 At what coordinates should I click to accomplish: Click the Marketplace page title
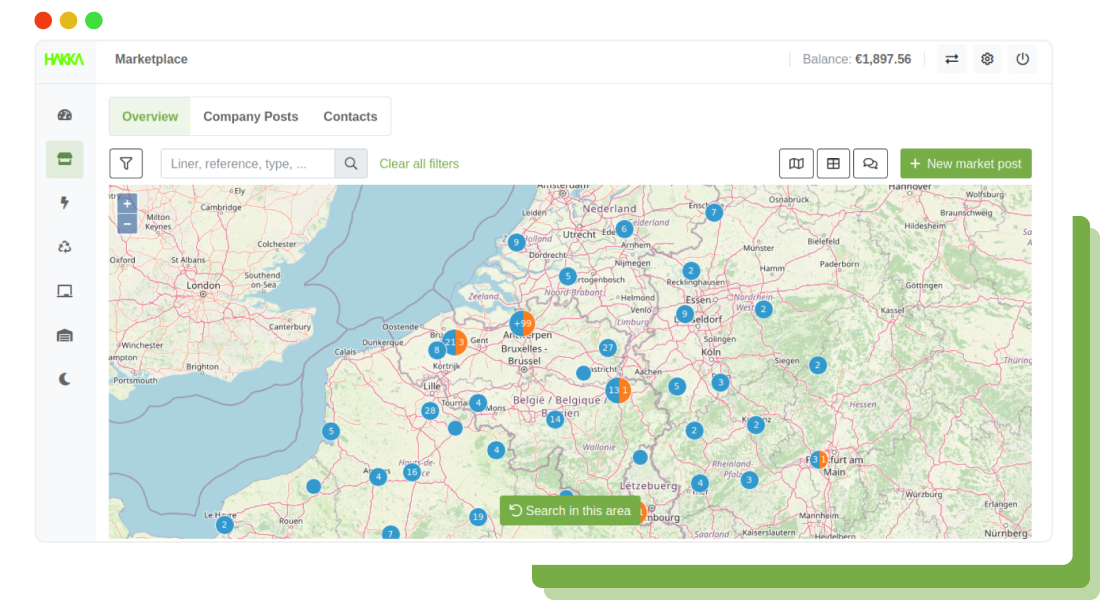coord(151,59)
